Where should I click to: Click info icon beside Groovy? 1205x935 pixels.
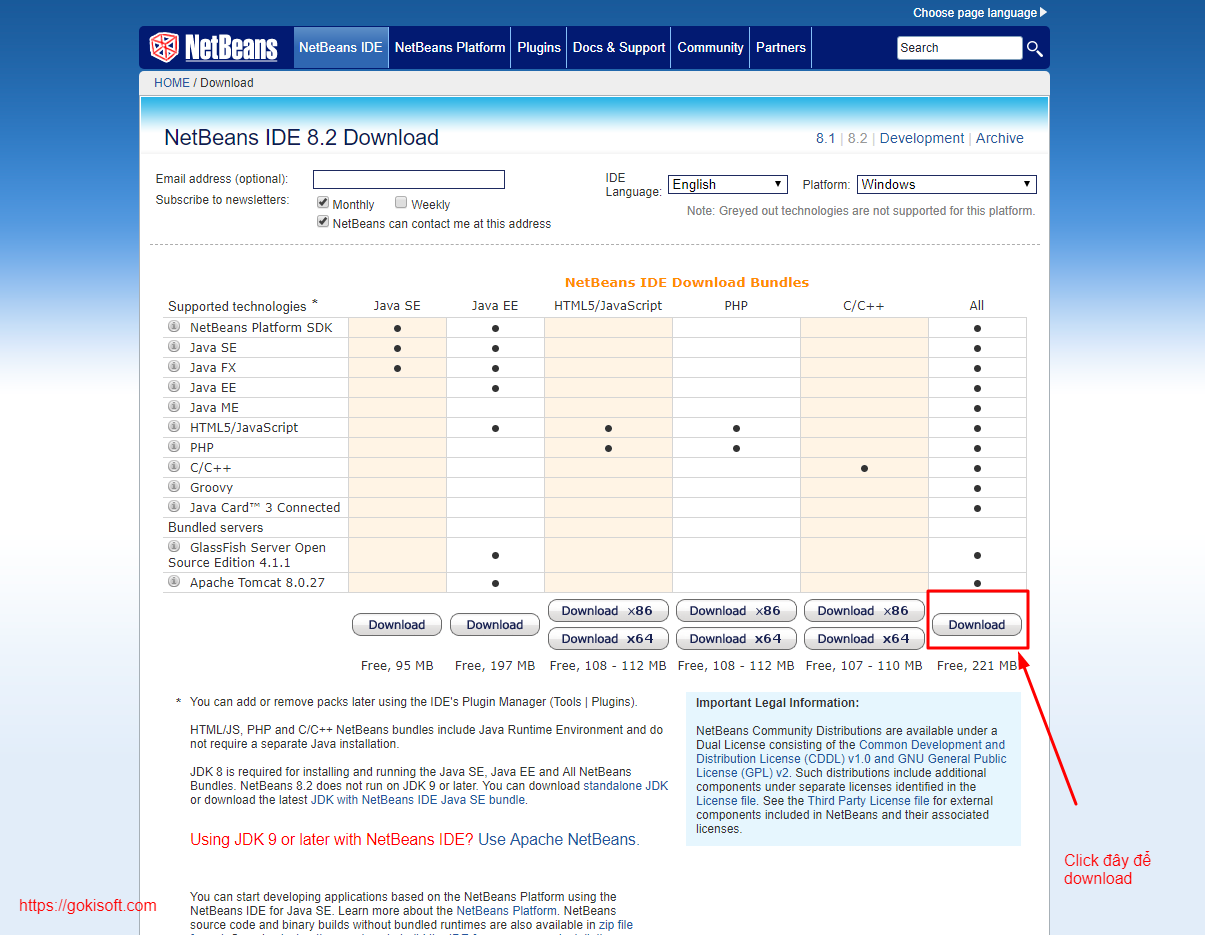[x=174, y=487]
